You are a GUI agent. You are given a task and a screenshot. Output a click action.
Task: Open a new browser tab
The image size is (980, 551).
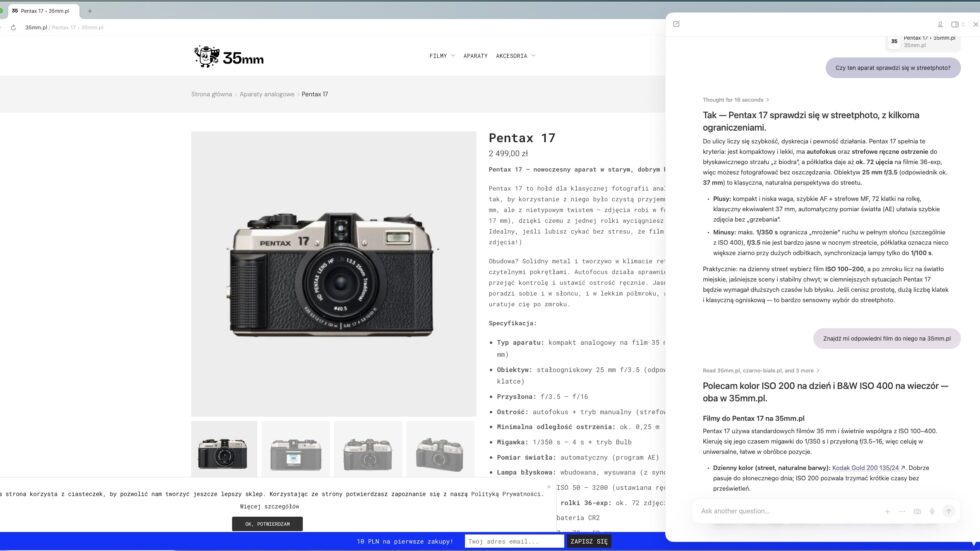pos(90,10)
